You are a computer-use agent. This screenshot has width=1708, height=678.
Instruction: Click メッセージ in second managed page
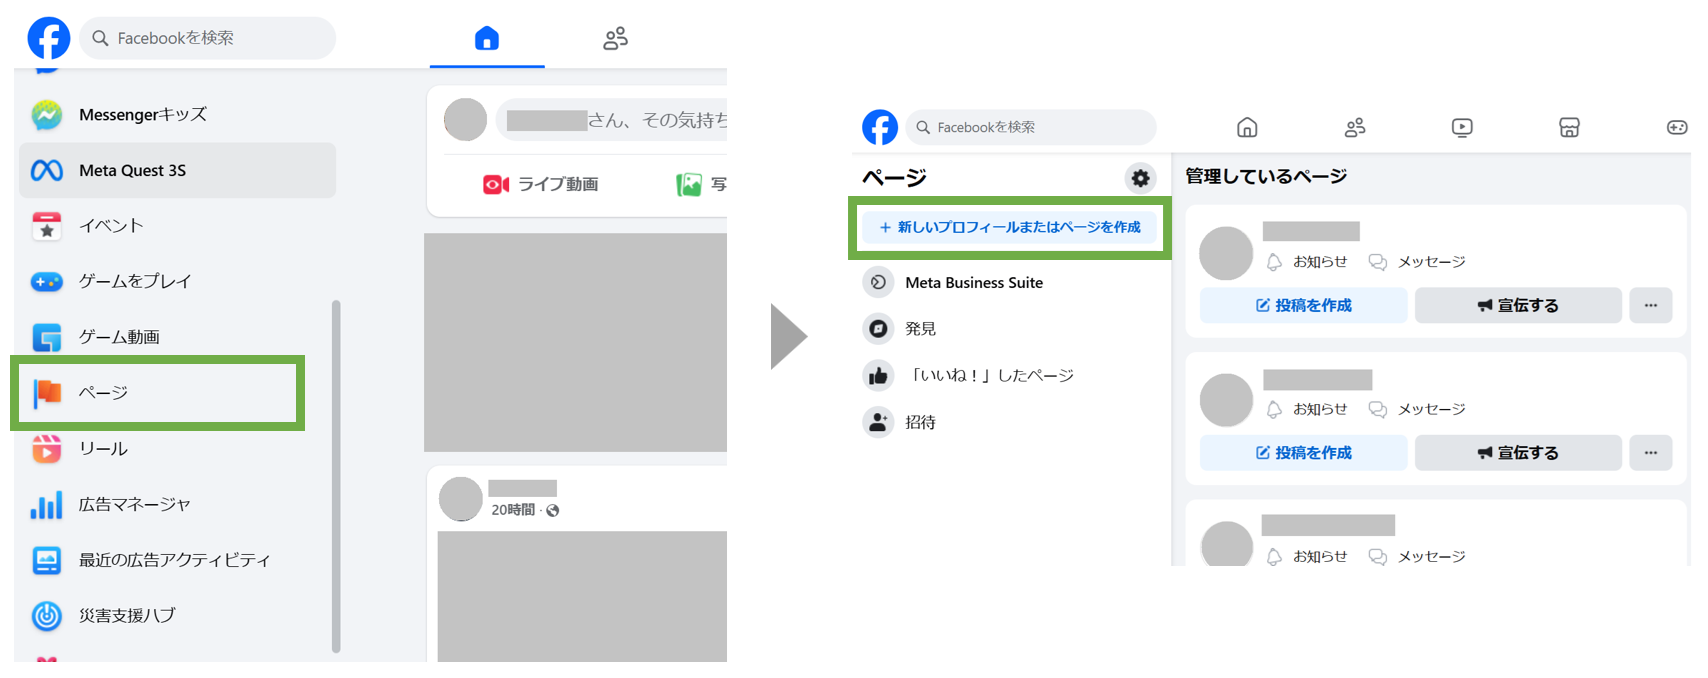[x=1417, y=410]
